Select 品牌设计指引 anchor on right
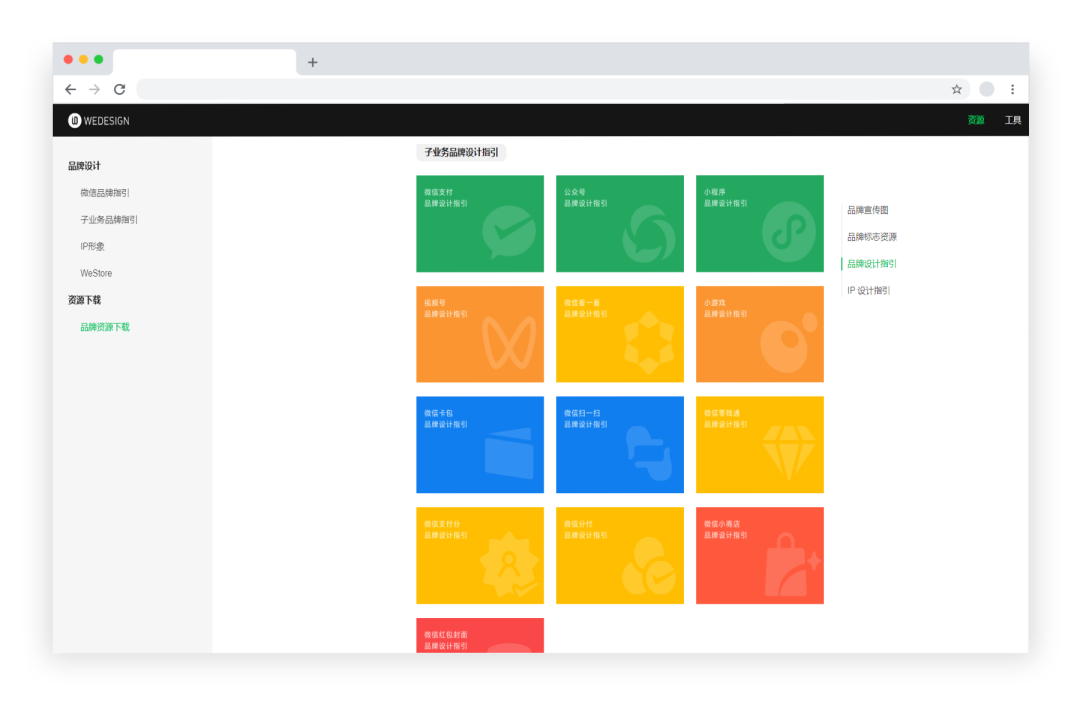The height and width of the screenshot is (720, 1080). pos(872,264)
